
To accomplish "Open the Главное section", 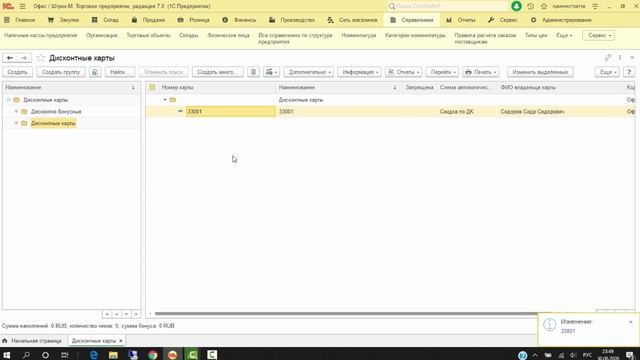I will point(20,20).
